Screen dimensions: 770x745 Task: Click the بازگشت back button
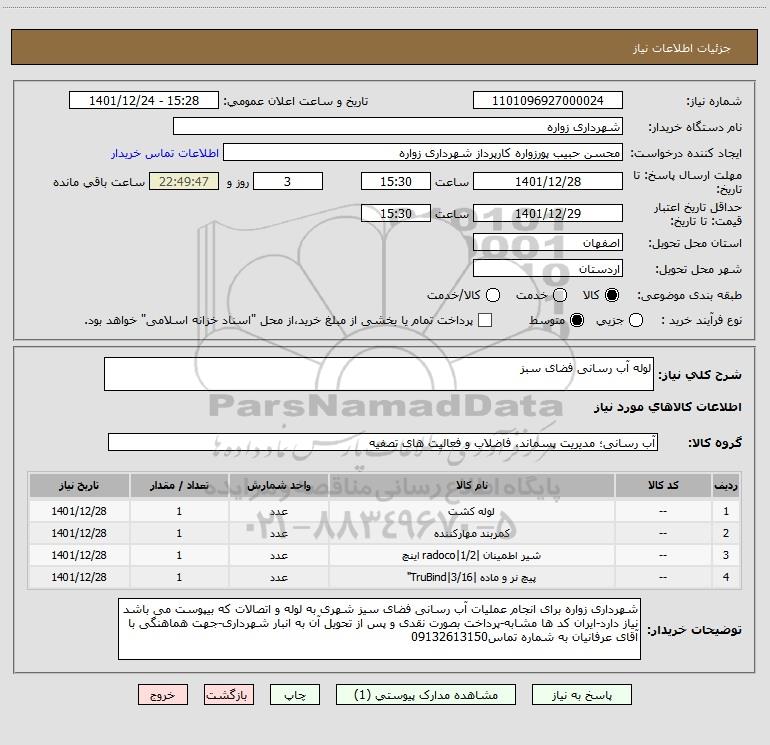229,695
